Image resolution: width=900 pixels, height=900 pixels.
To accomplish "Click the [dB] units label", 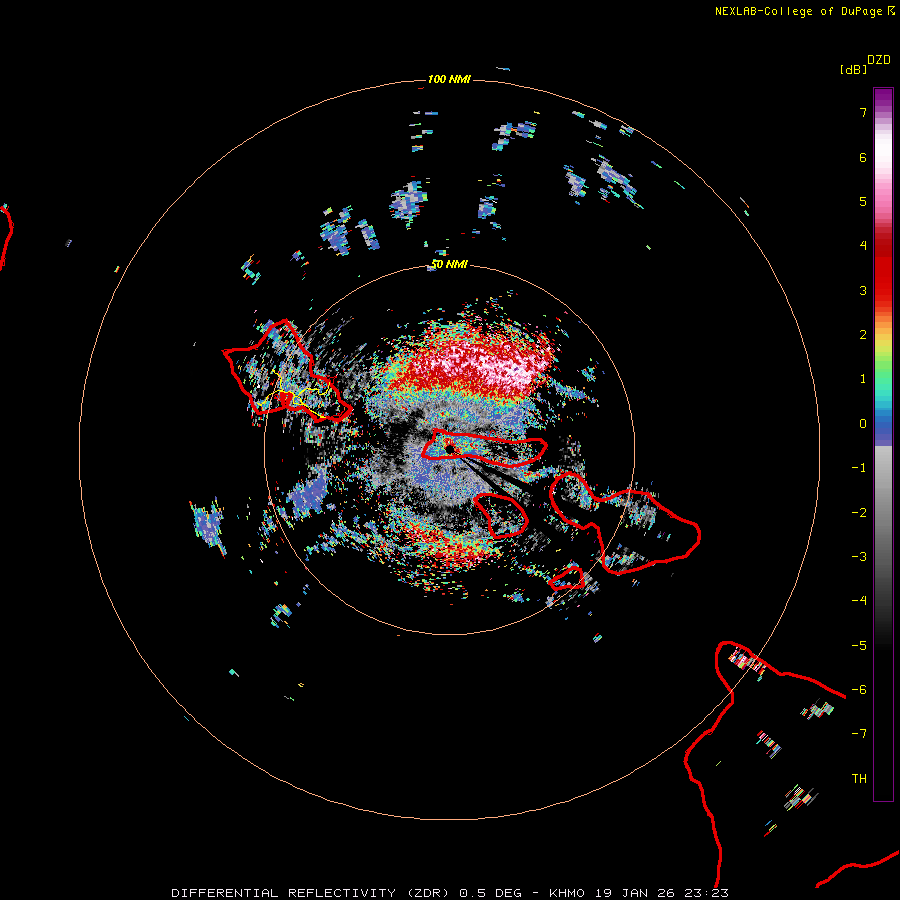I will tap(854, 69).
